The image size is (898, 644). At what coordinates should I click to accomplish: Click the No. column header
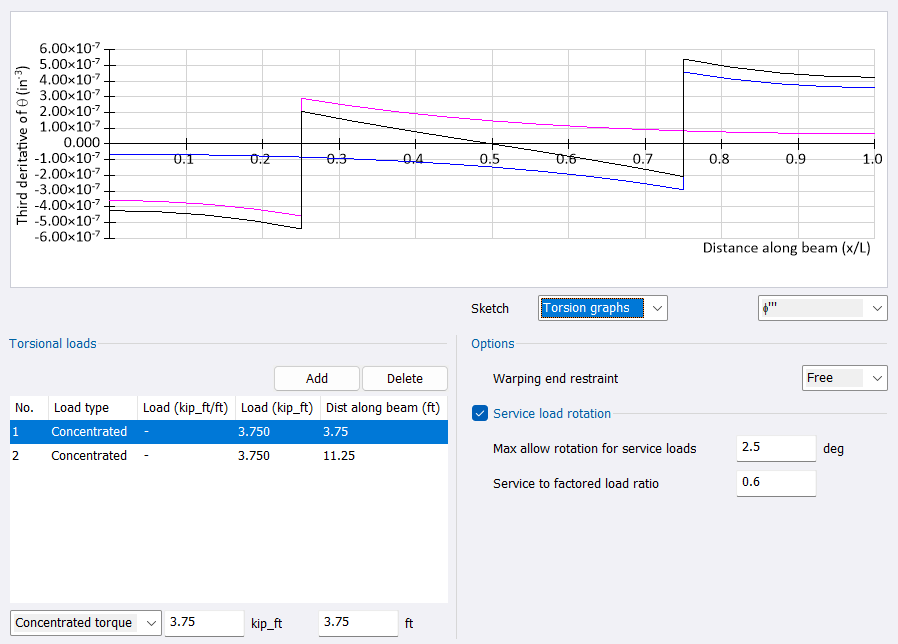[x=25, y=408]
